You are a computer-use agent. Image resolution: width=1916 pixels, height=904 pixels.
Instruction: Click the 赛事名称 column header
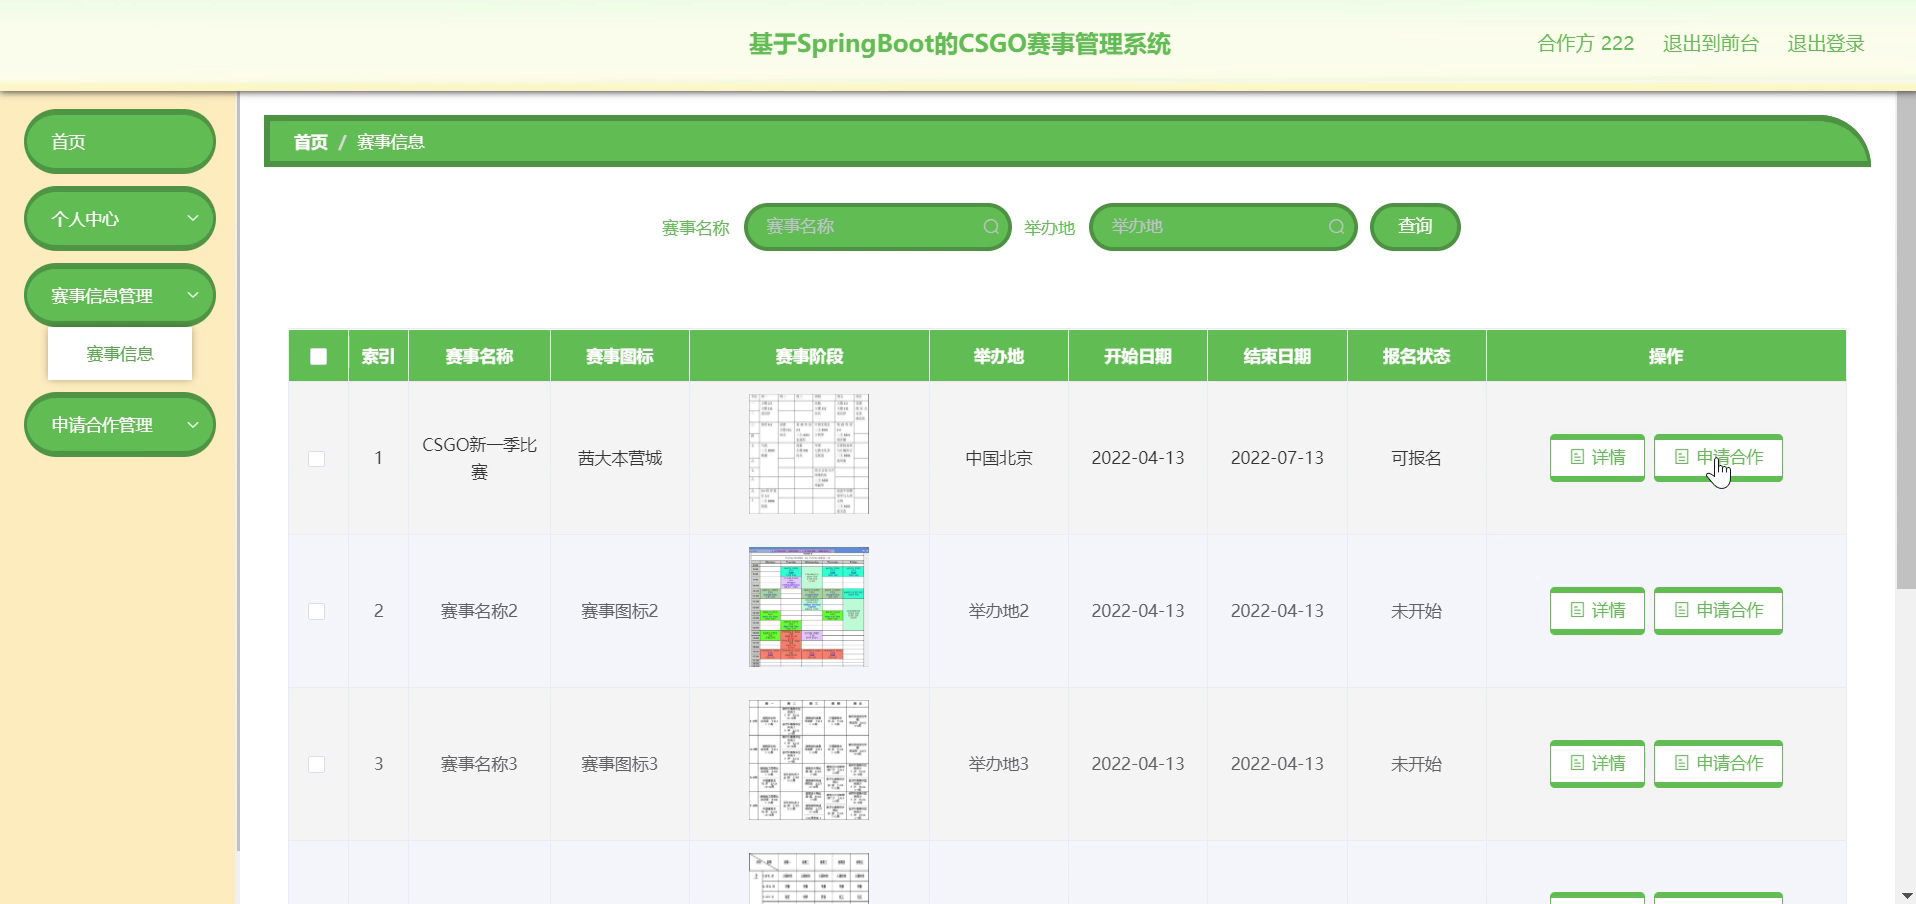coord(479,356)
